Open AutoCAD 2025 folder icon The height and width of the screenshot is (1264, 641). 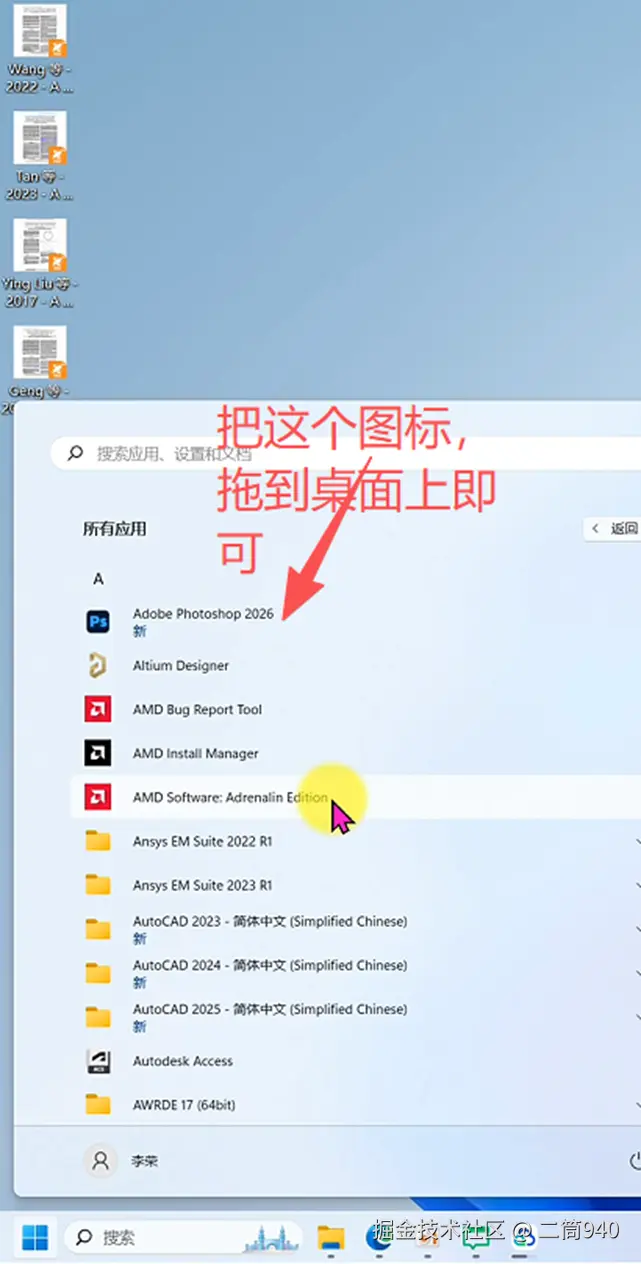click(98, 1018)
